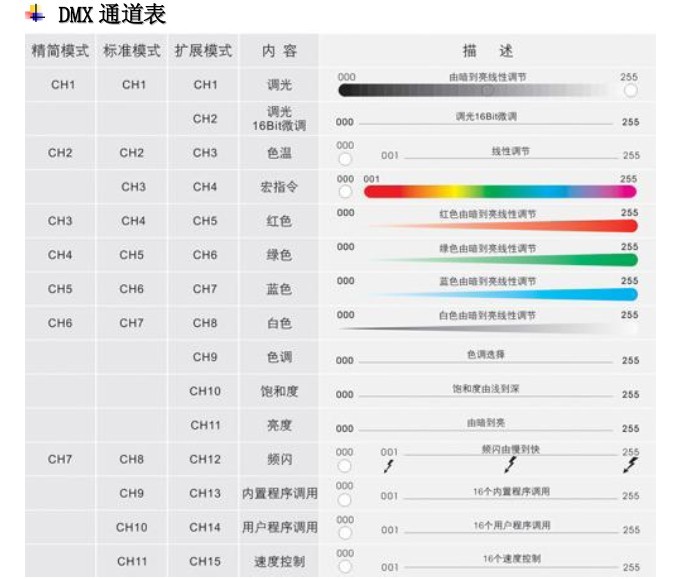Click the white channel gray gradient wedge
Screen dimensions: 676x579
(487, 329)
